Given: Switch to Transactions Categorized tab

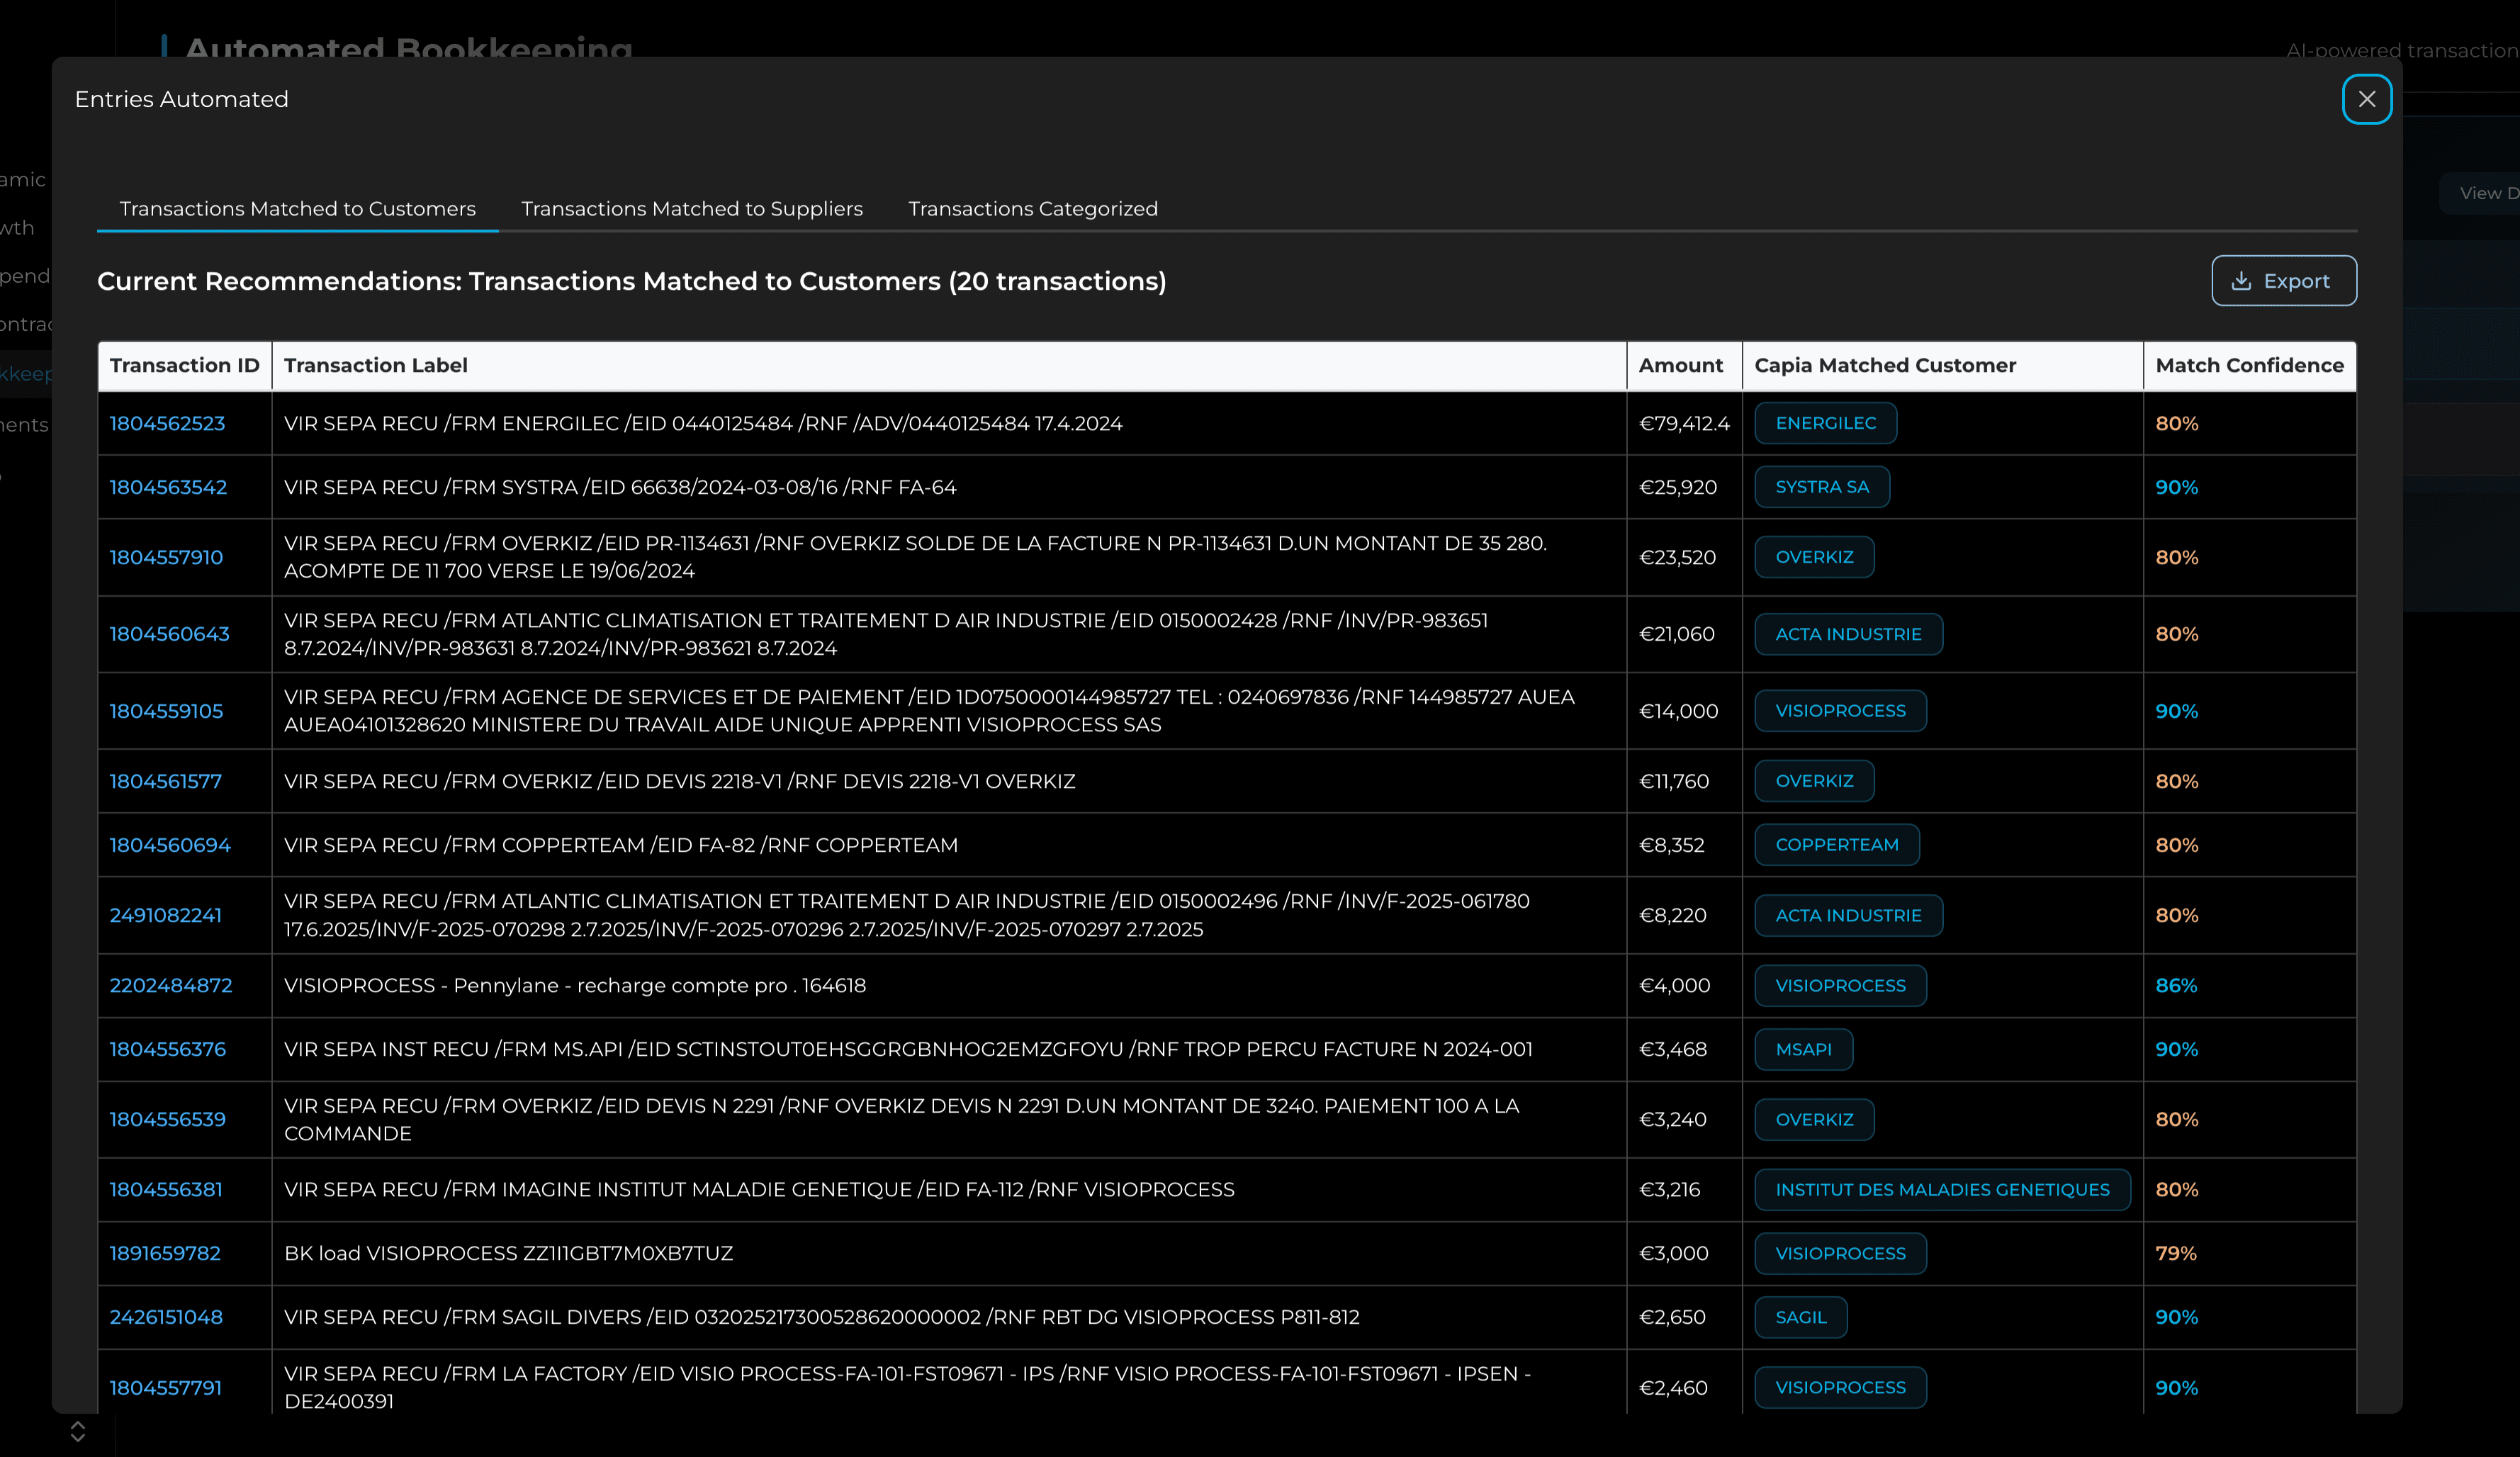Looking at the screenshot, I should 1032,208.
